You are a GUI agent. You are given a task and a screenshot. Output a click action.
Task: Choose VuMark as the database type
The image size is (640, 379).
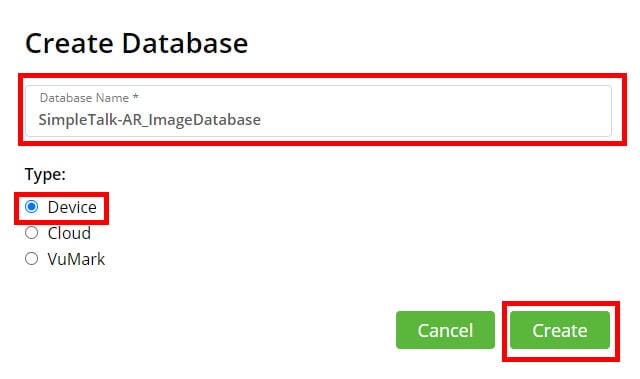click(x=31, y=259)
